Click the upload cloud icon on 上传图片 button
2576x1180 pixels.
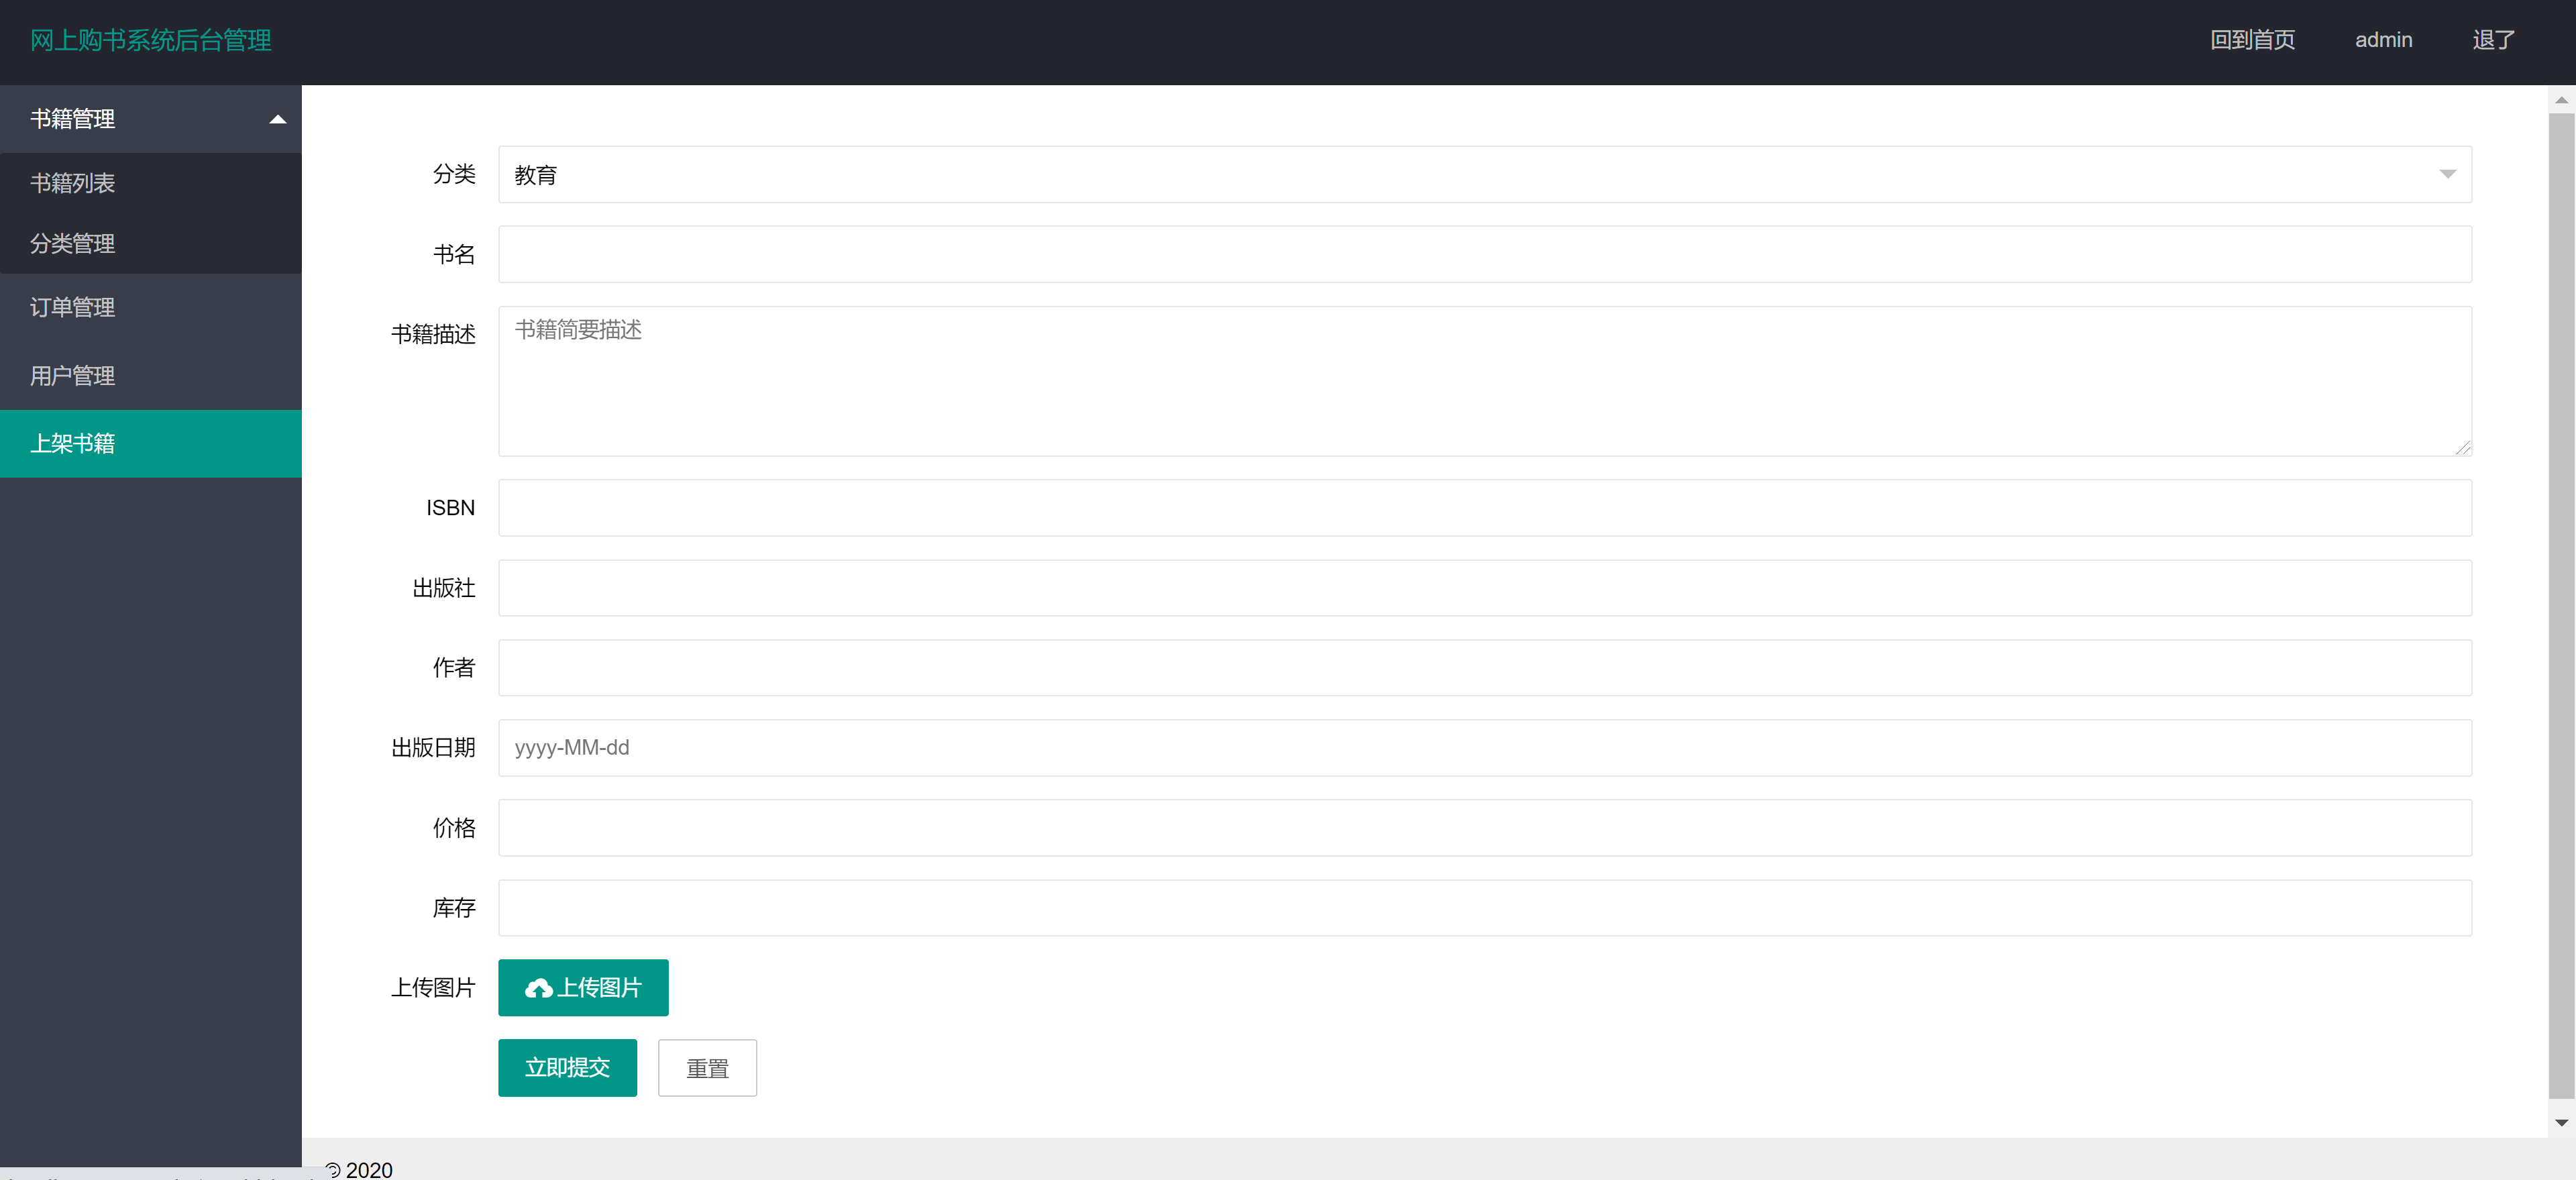pos(540,987)
